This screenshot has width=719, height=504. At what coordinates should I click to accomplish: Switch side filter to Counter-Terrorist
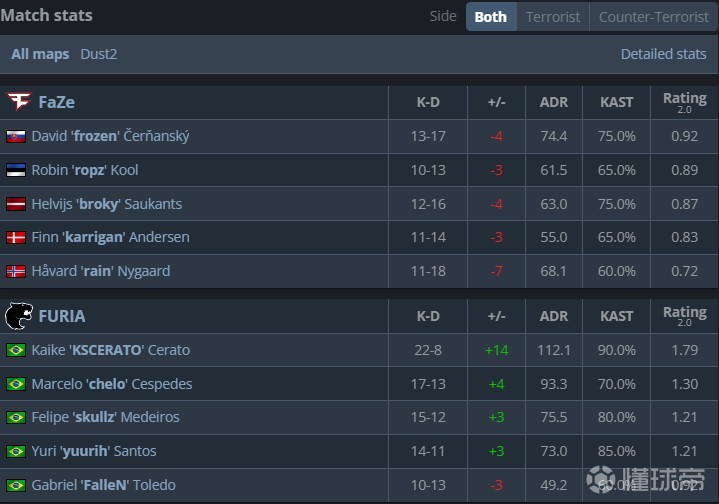(x=652, y=17)
